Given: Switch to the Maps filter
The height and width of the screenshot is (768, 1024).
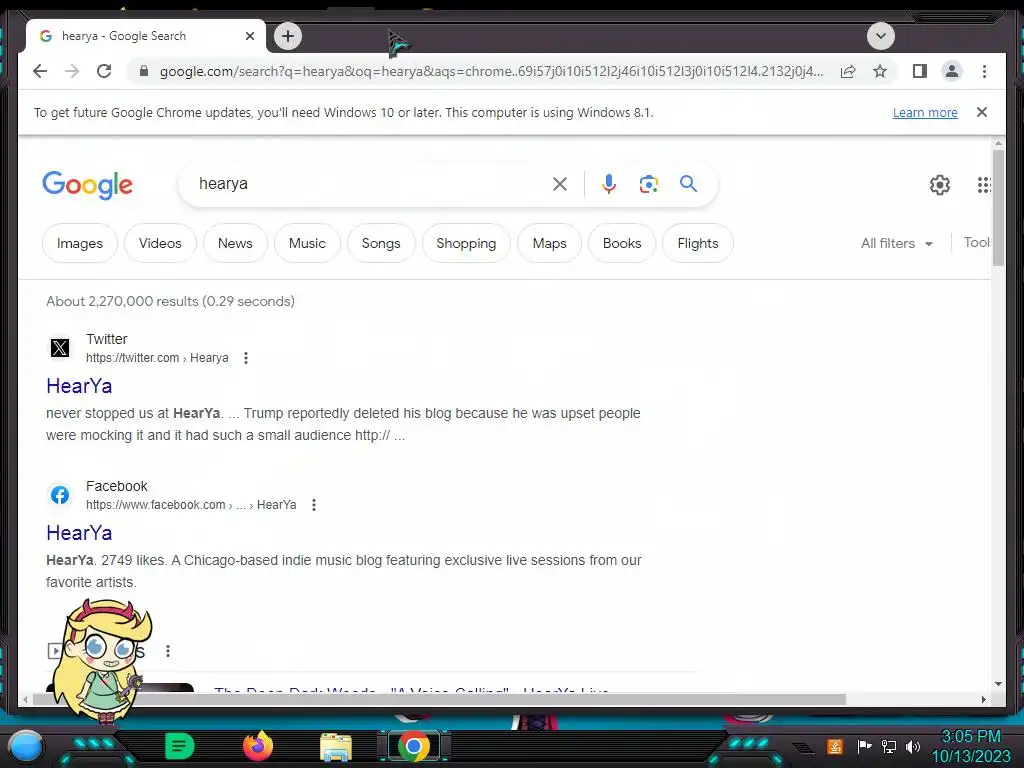Looking at the screenshot, I should 549,243.
